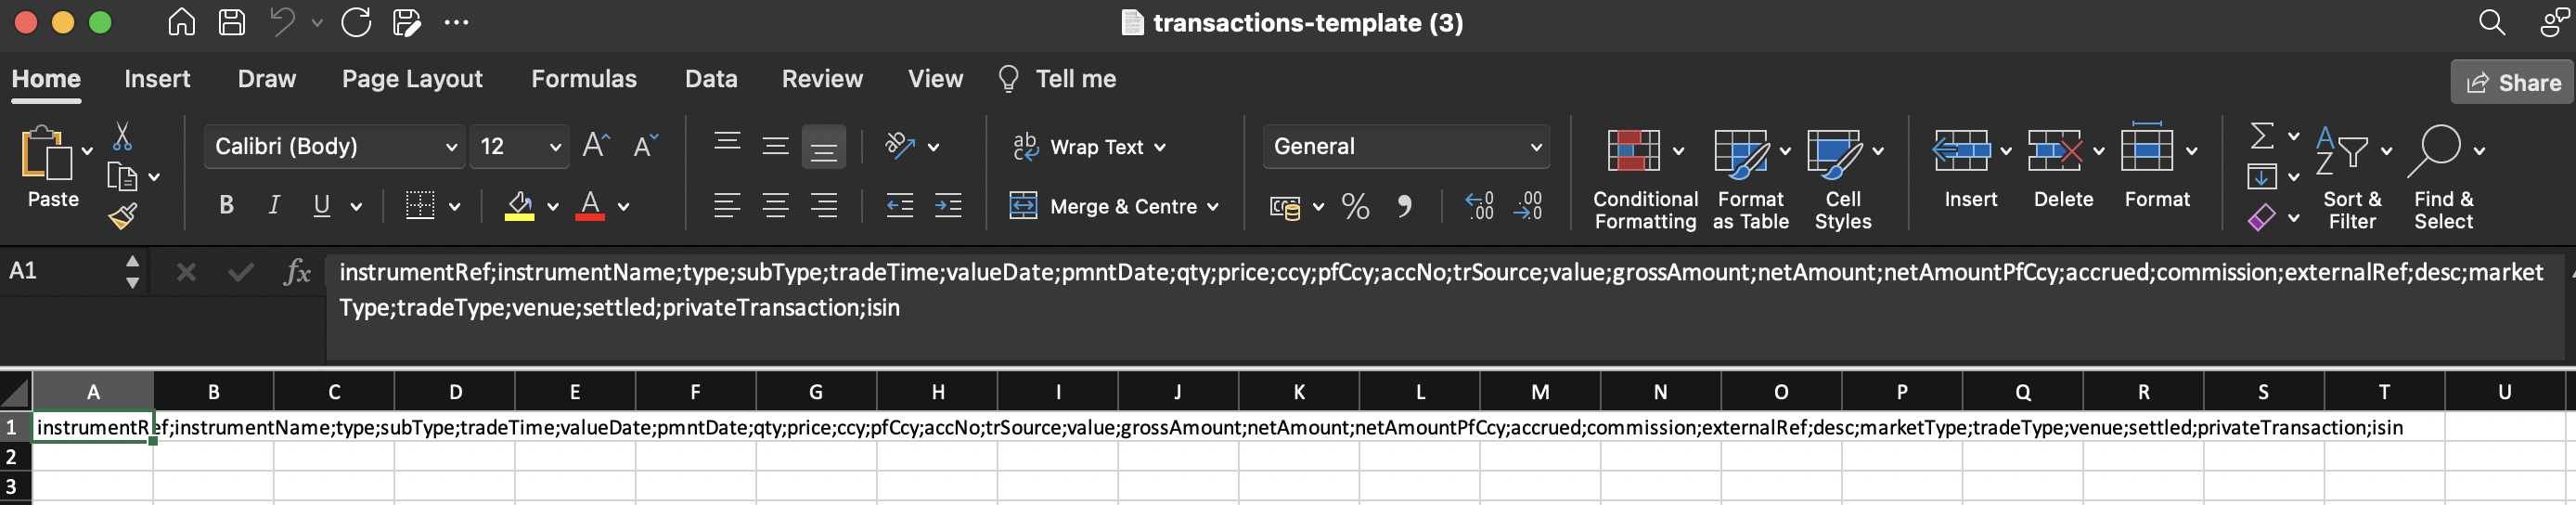Click the Increase Indent icon

948,206
